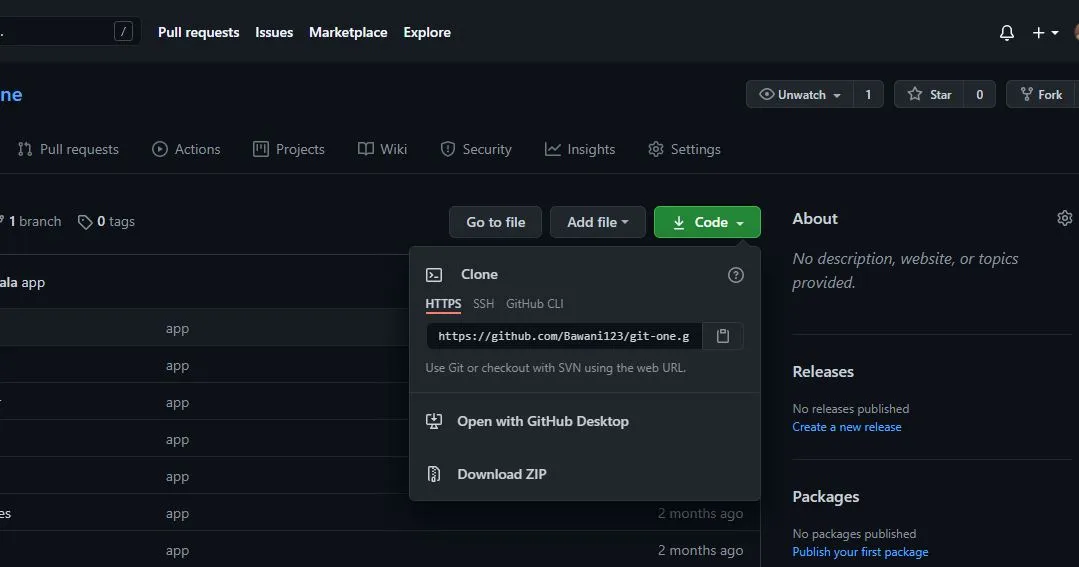Click the clone URL text field
This screenshot has width=1079, height=567.
point(564,336)
